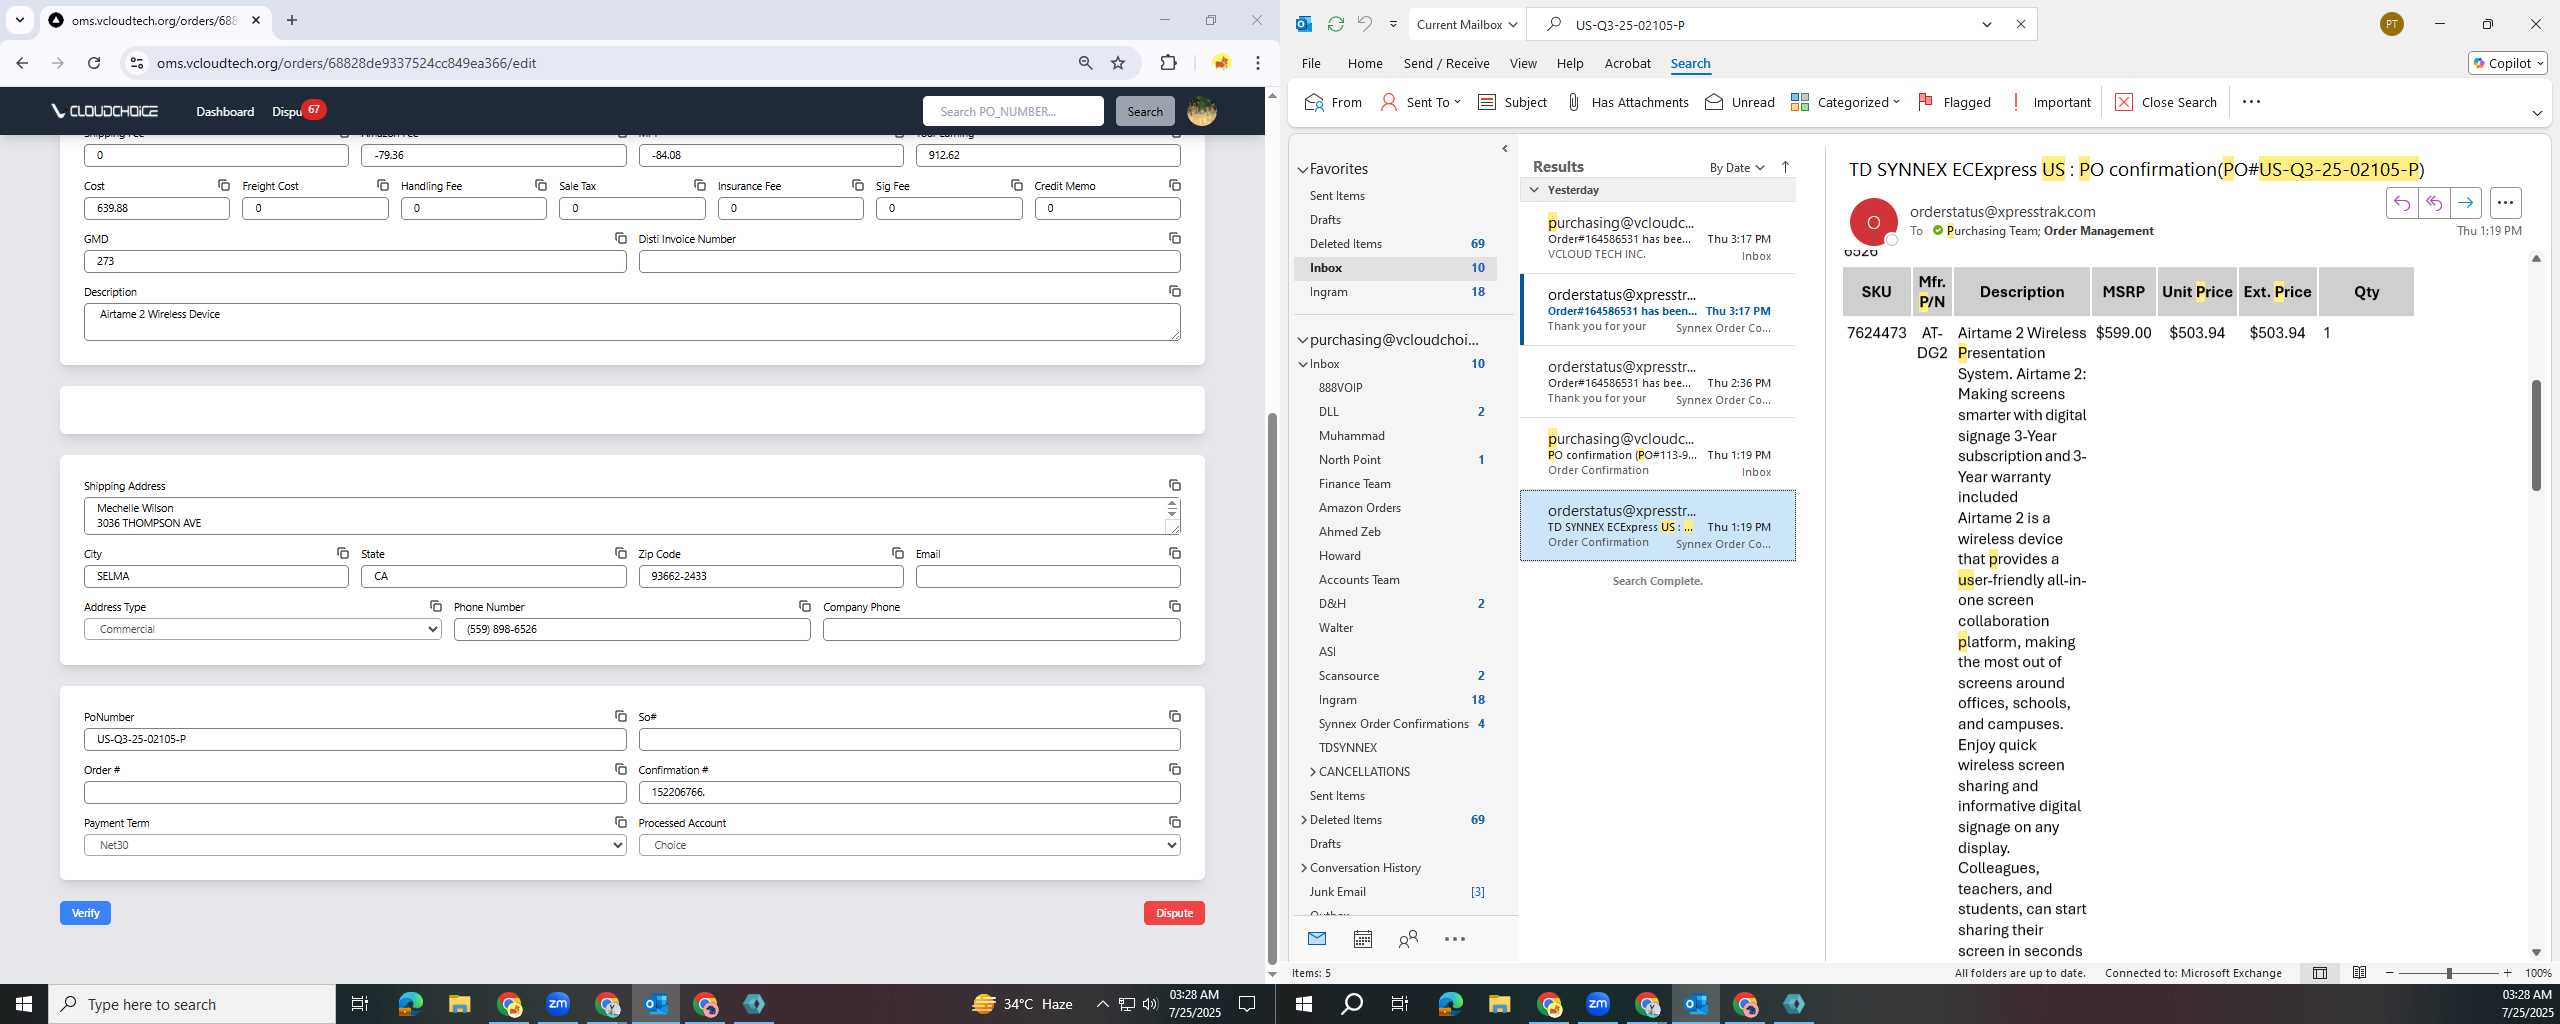Filter results by Important

click(x=2049, y=102)
